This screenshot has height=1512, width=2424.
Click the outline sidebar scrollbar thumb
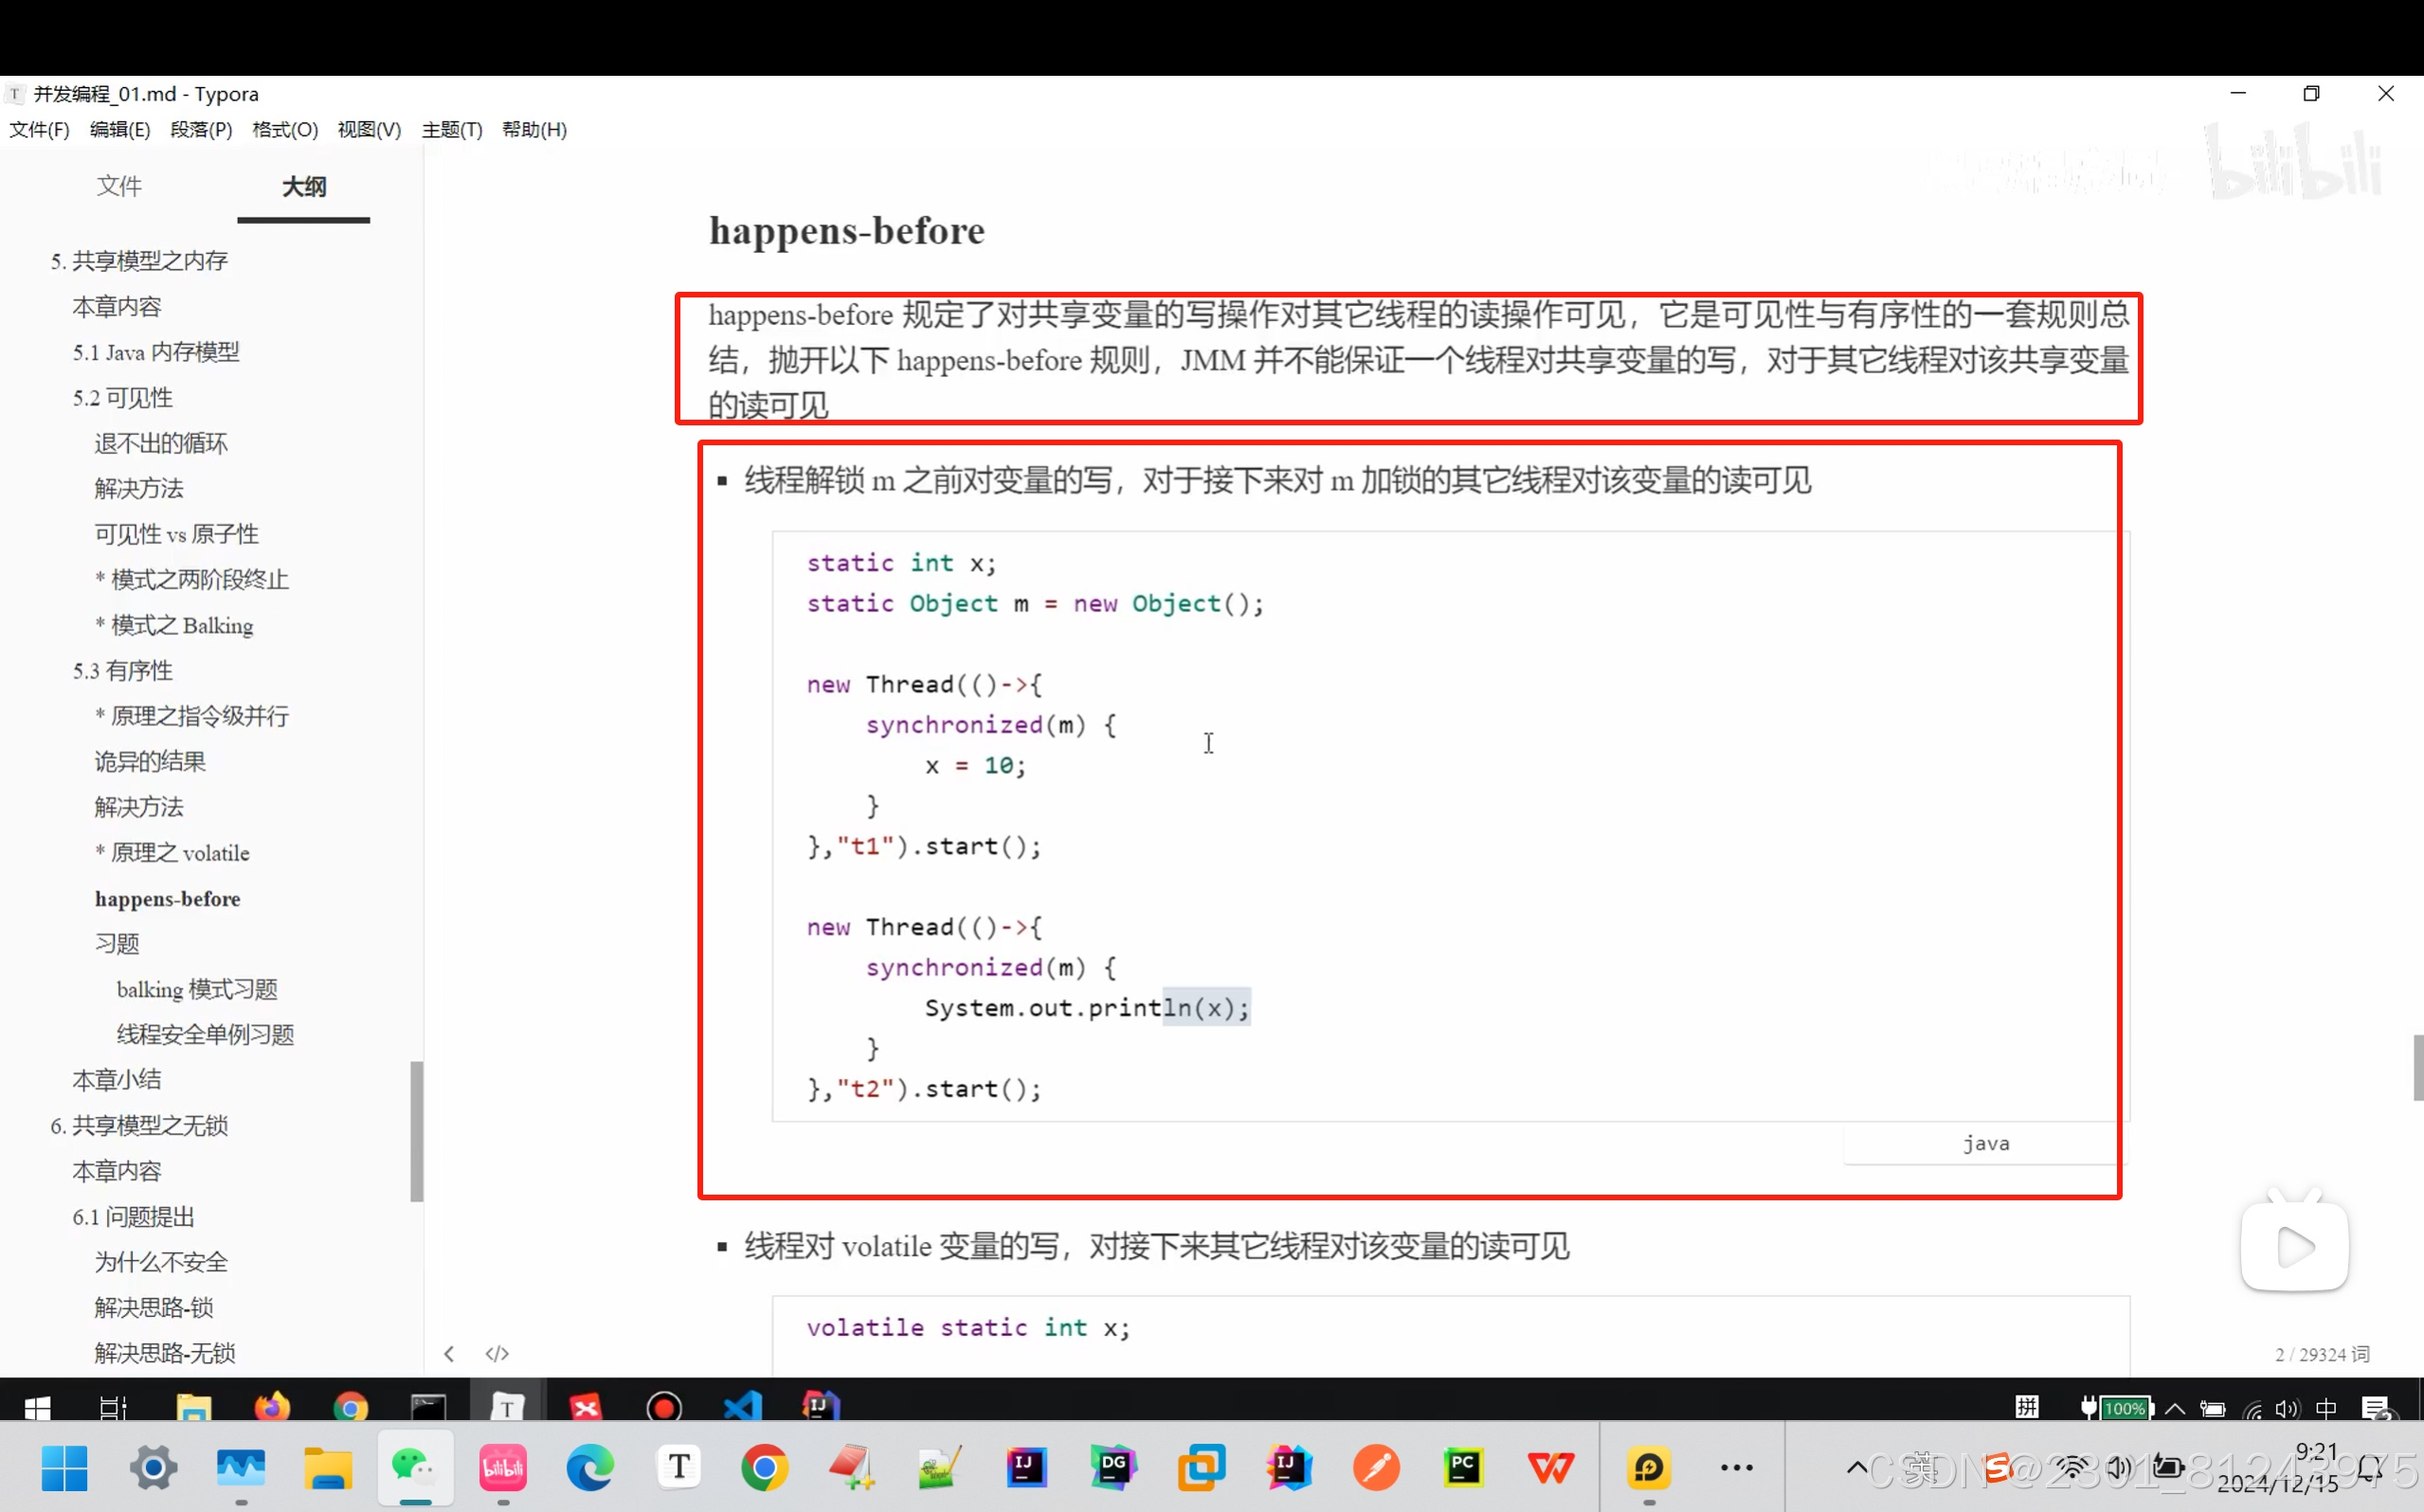pos(417,1131)
